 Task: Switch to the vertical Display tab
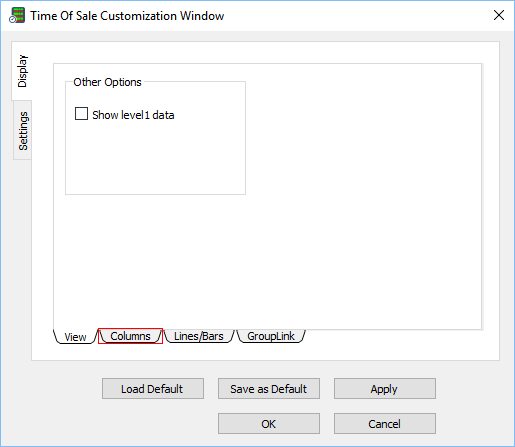pyautogui.click(x=22, y=71)
